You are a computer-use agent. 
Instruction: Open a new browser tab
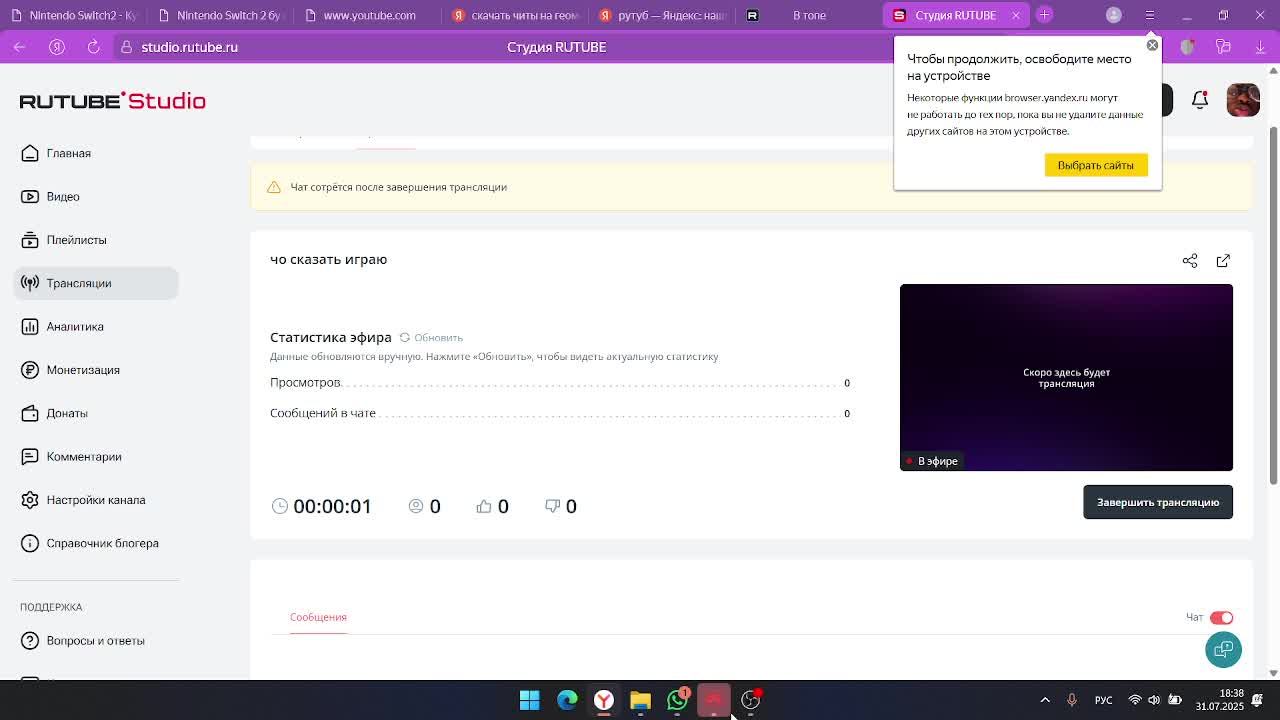[1044, 14]
